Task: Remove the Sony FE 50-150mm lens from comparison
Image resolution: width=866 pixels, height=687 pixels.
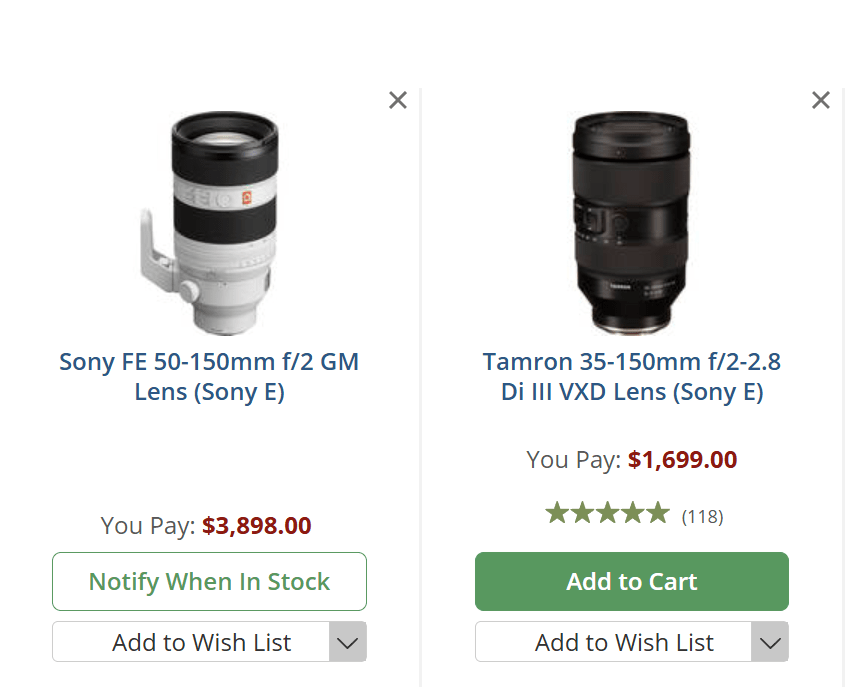Action: pos(398,100)
